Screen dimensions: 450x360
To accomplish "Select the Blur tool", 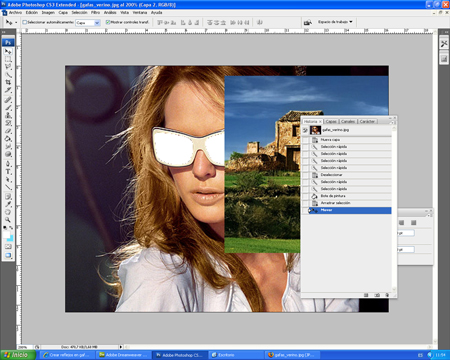I will pyautogui.click(x=8, y=146).
